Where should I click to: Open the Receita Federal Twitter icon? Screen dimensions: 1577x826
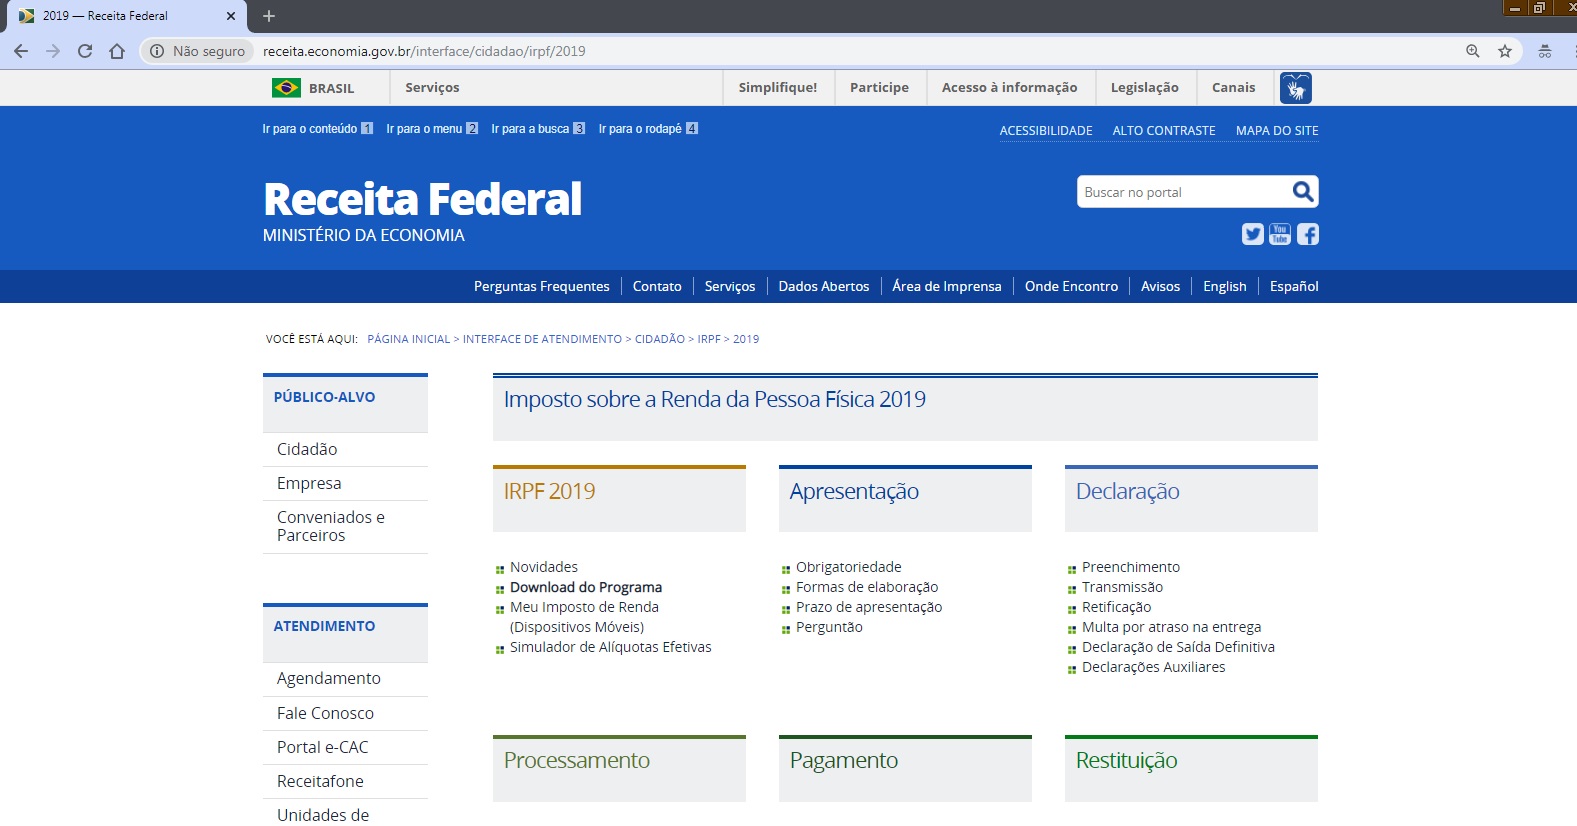[1253, 234]
